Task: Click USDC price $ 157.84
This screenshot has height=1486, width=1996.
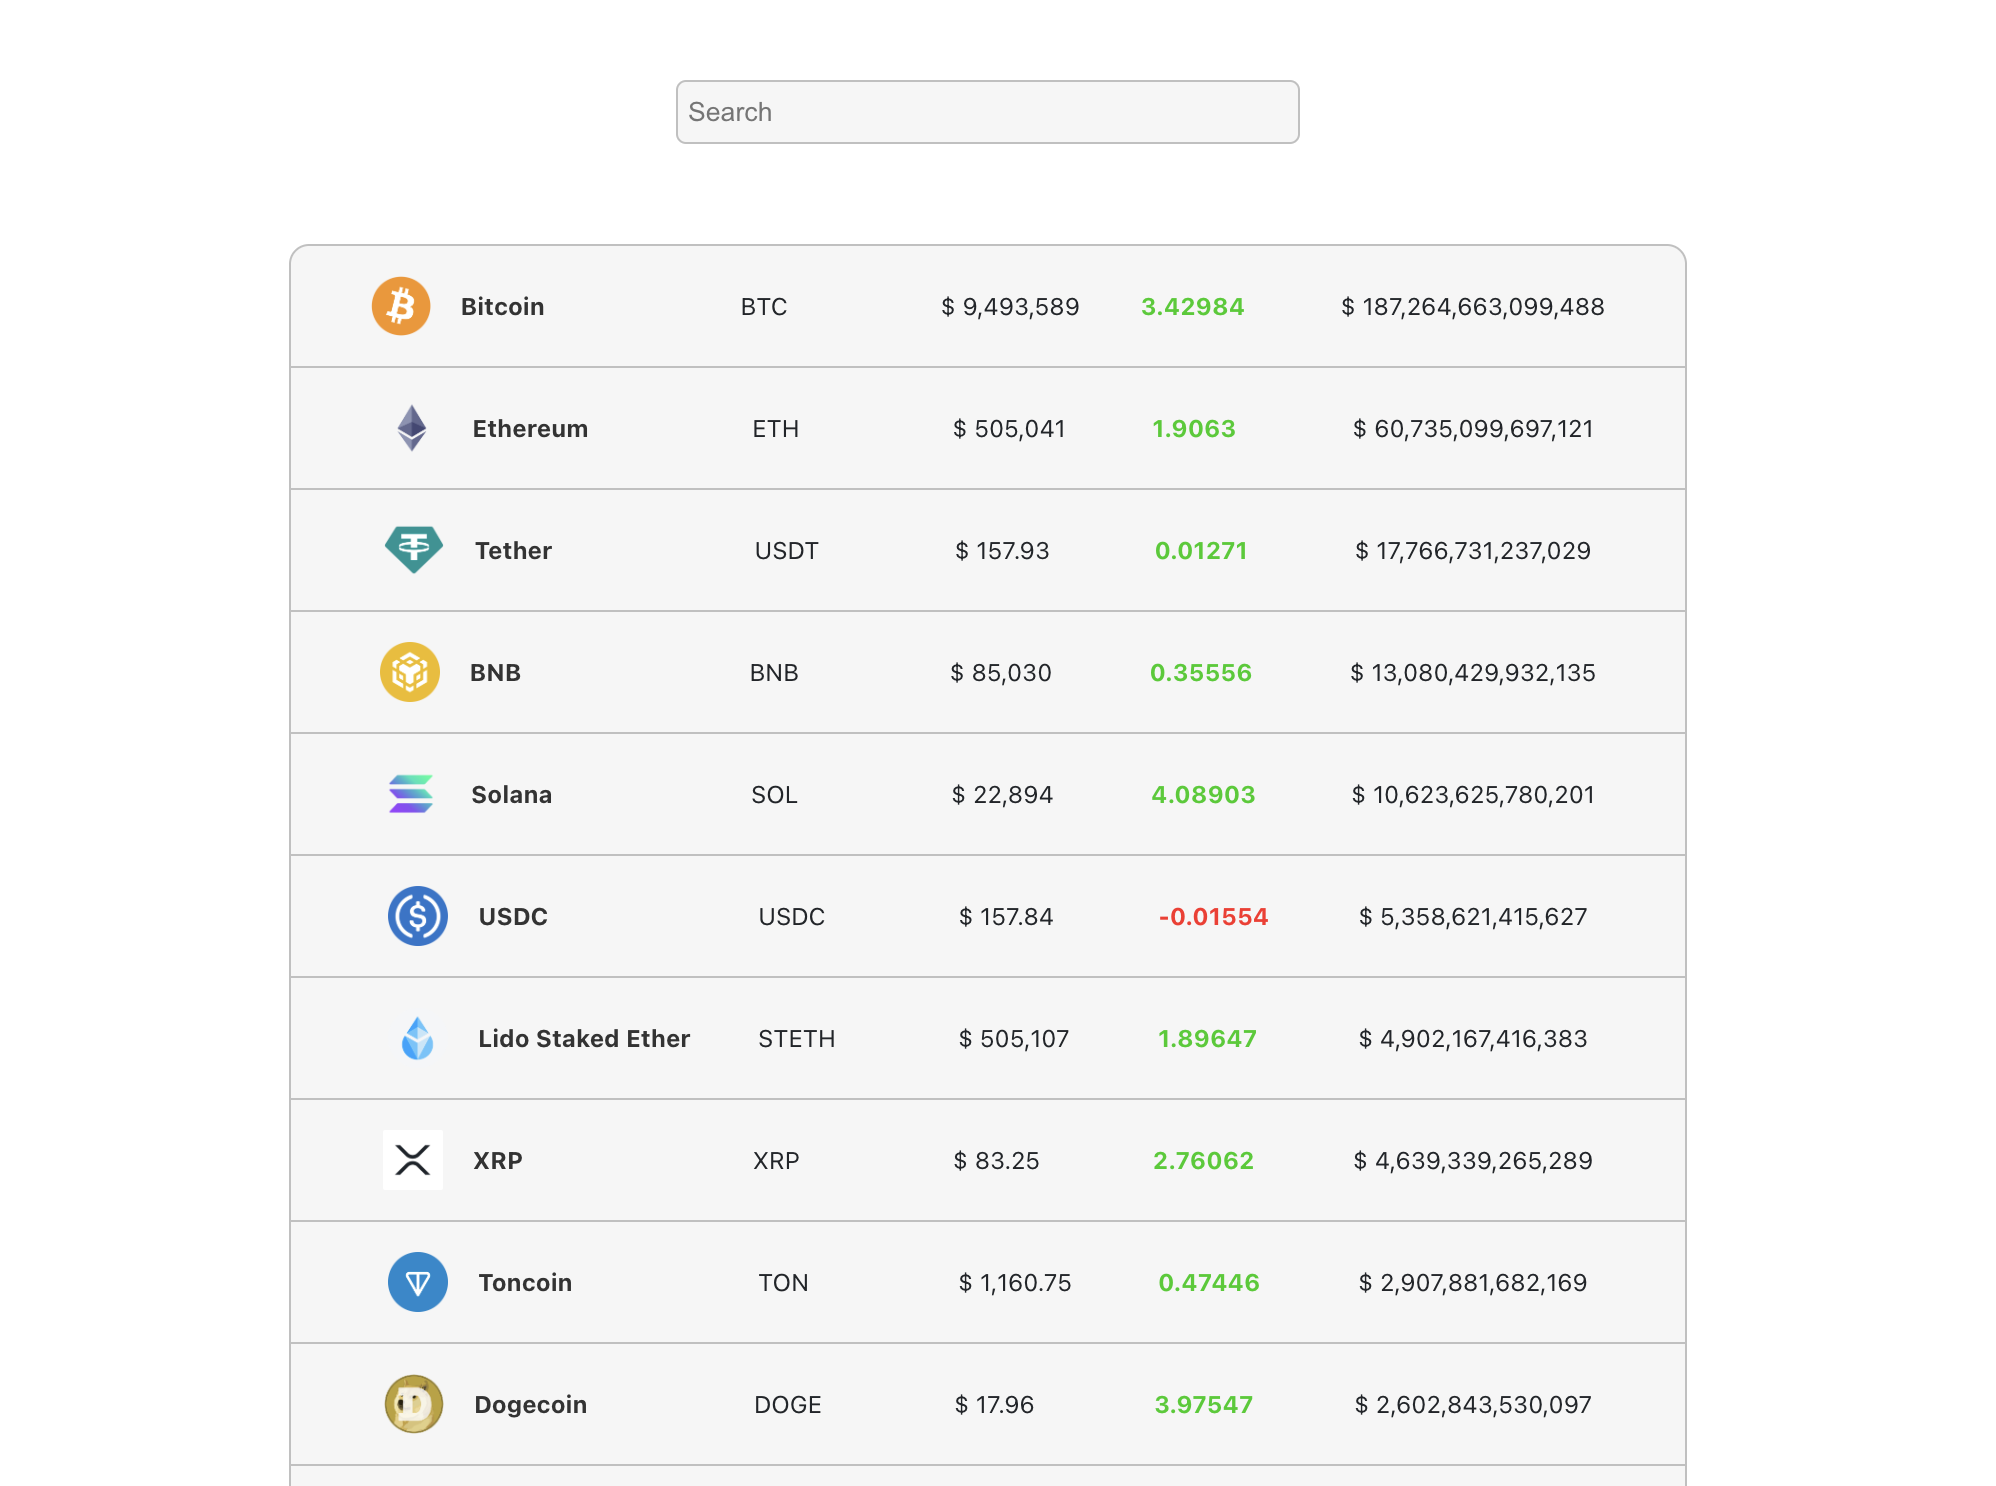Action: click(1006, 917)
